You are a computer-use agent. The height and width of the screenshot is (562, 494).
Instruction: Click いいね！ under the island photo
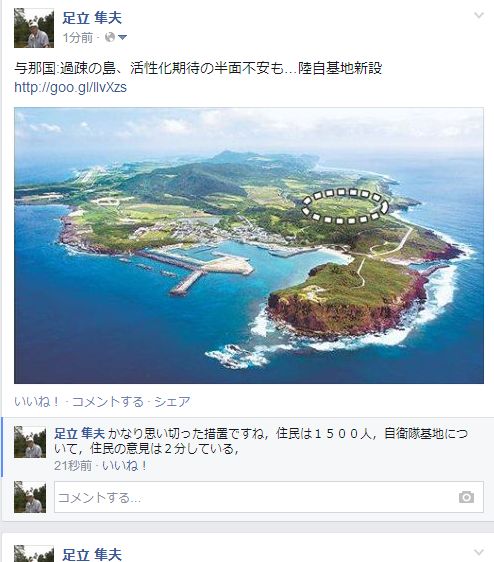[x=37, y=401]
